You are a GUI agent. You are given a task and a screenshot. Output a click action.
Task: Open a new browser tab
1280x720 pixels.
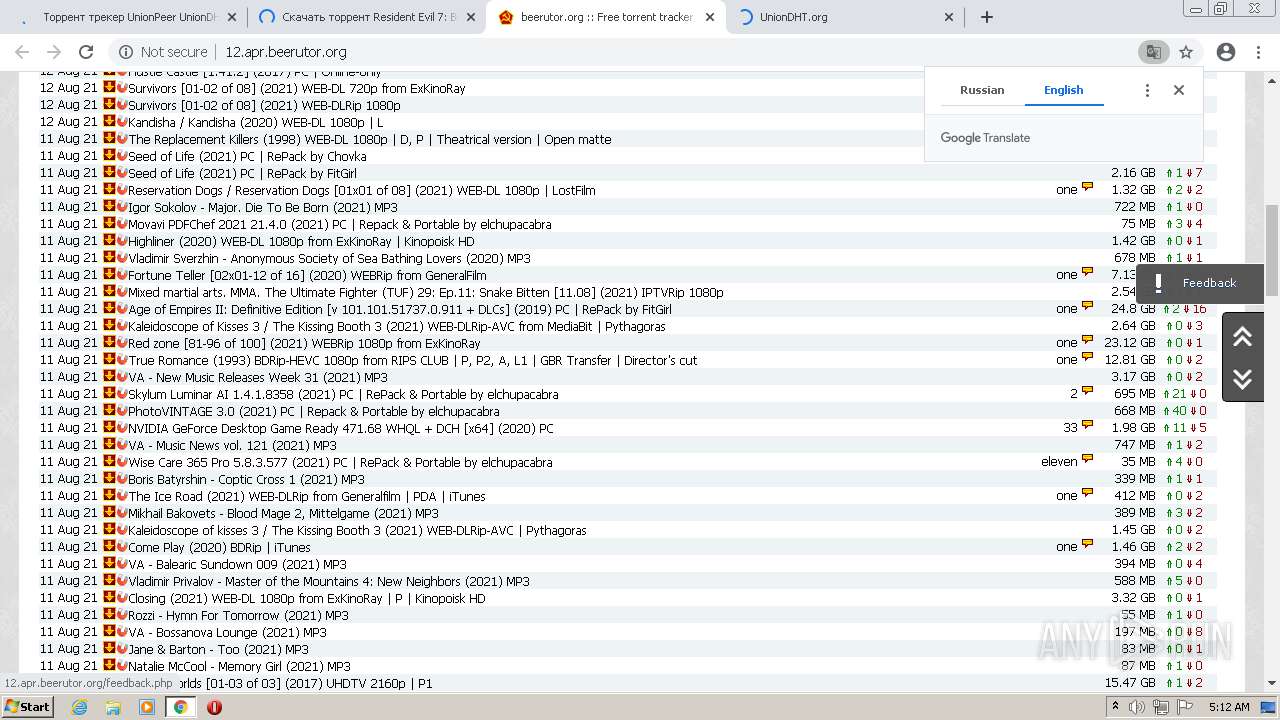(x=987, y=17)
